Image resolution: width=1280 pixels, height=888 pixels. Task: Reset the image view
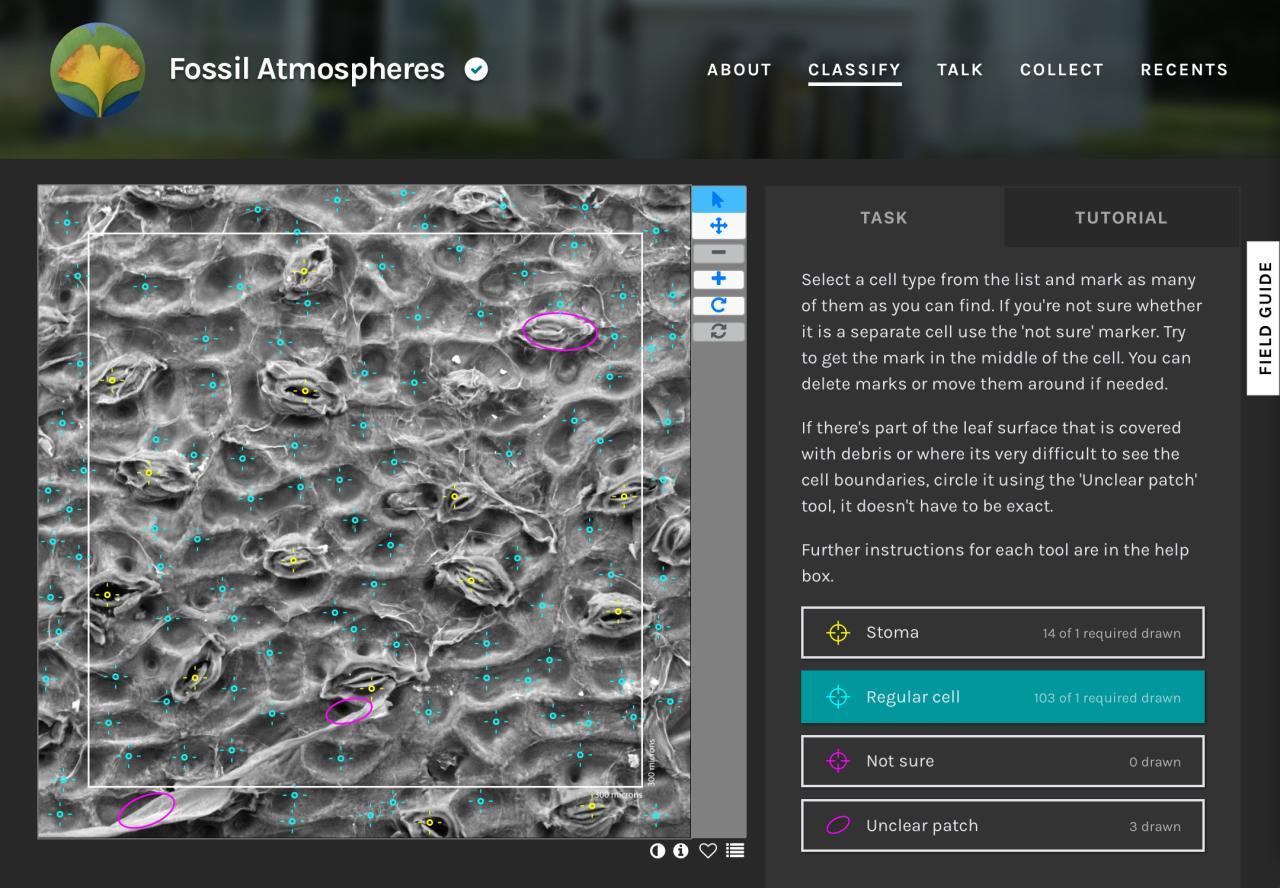click(x=718, y=331)
